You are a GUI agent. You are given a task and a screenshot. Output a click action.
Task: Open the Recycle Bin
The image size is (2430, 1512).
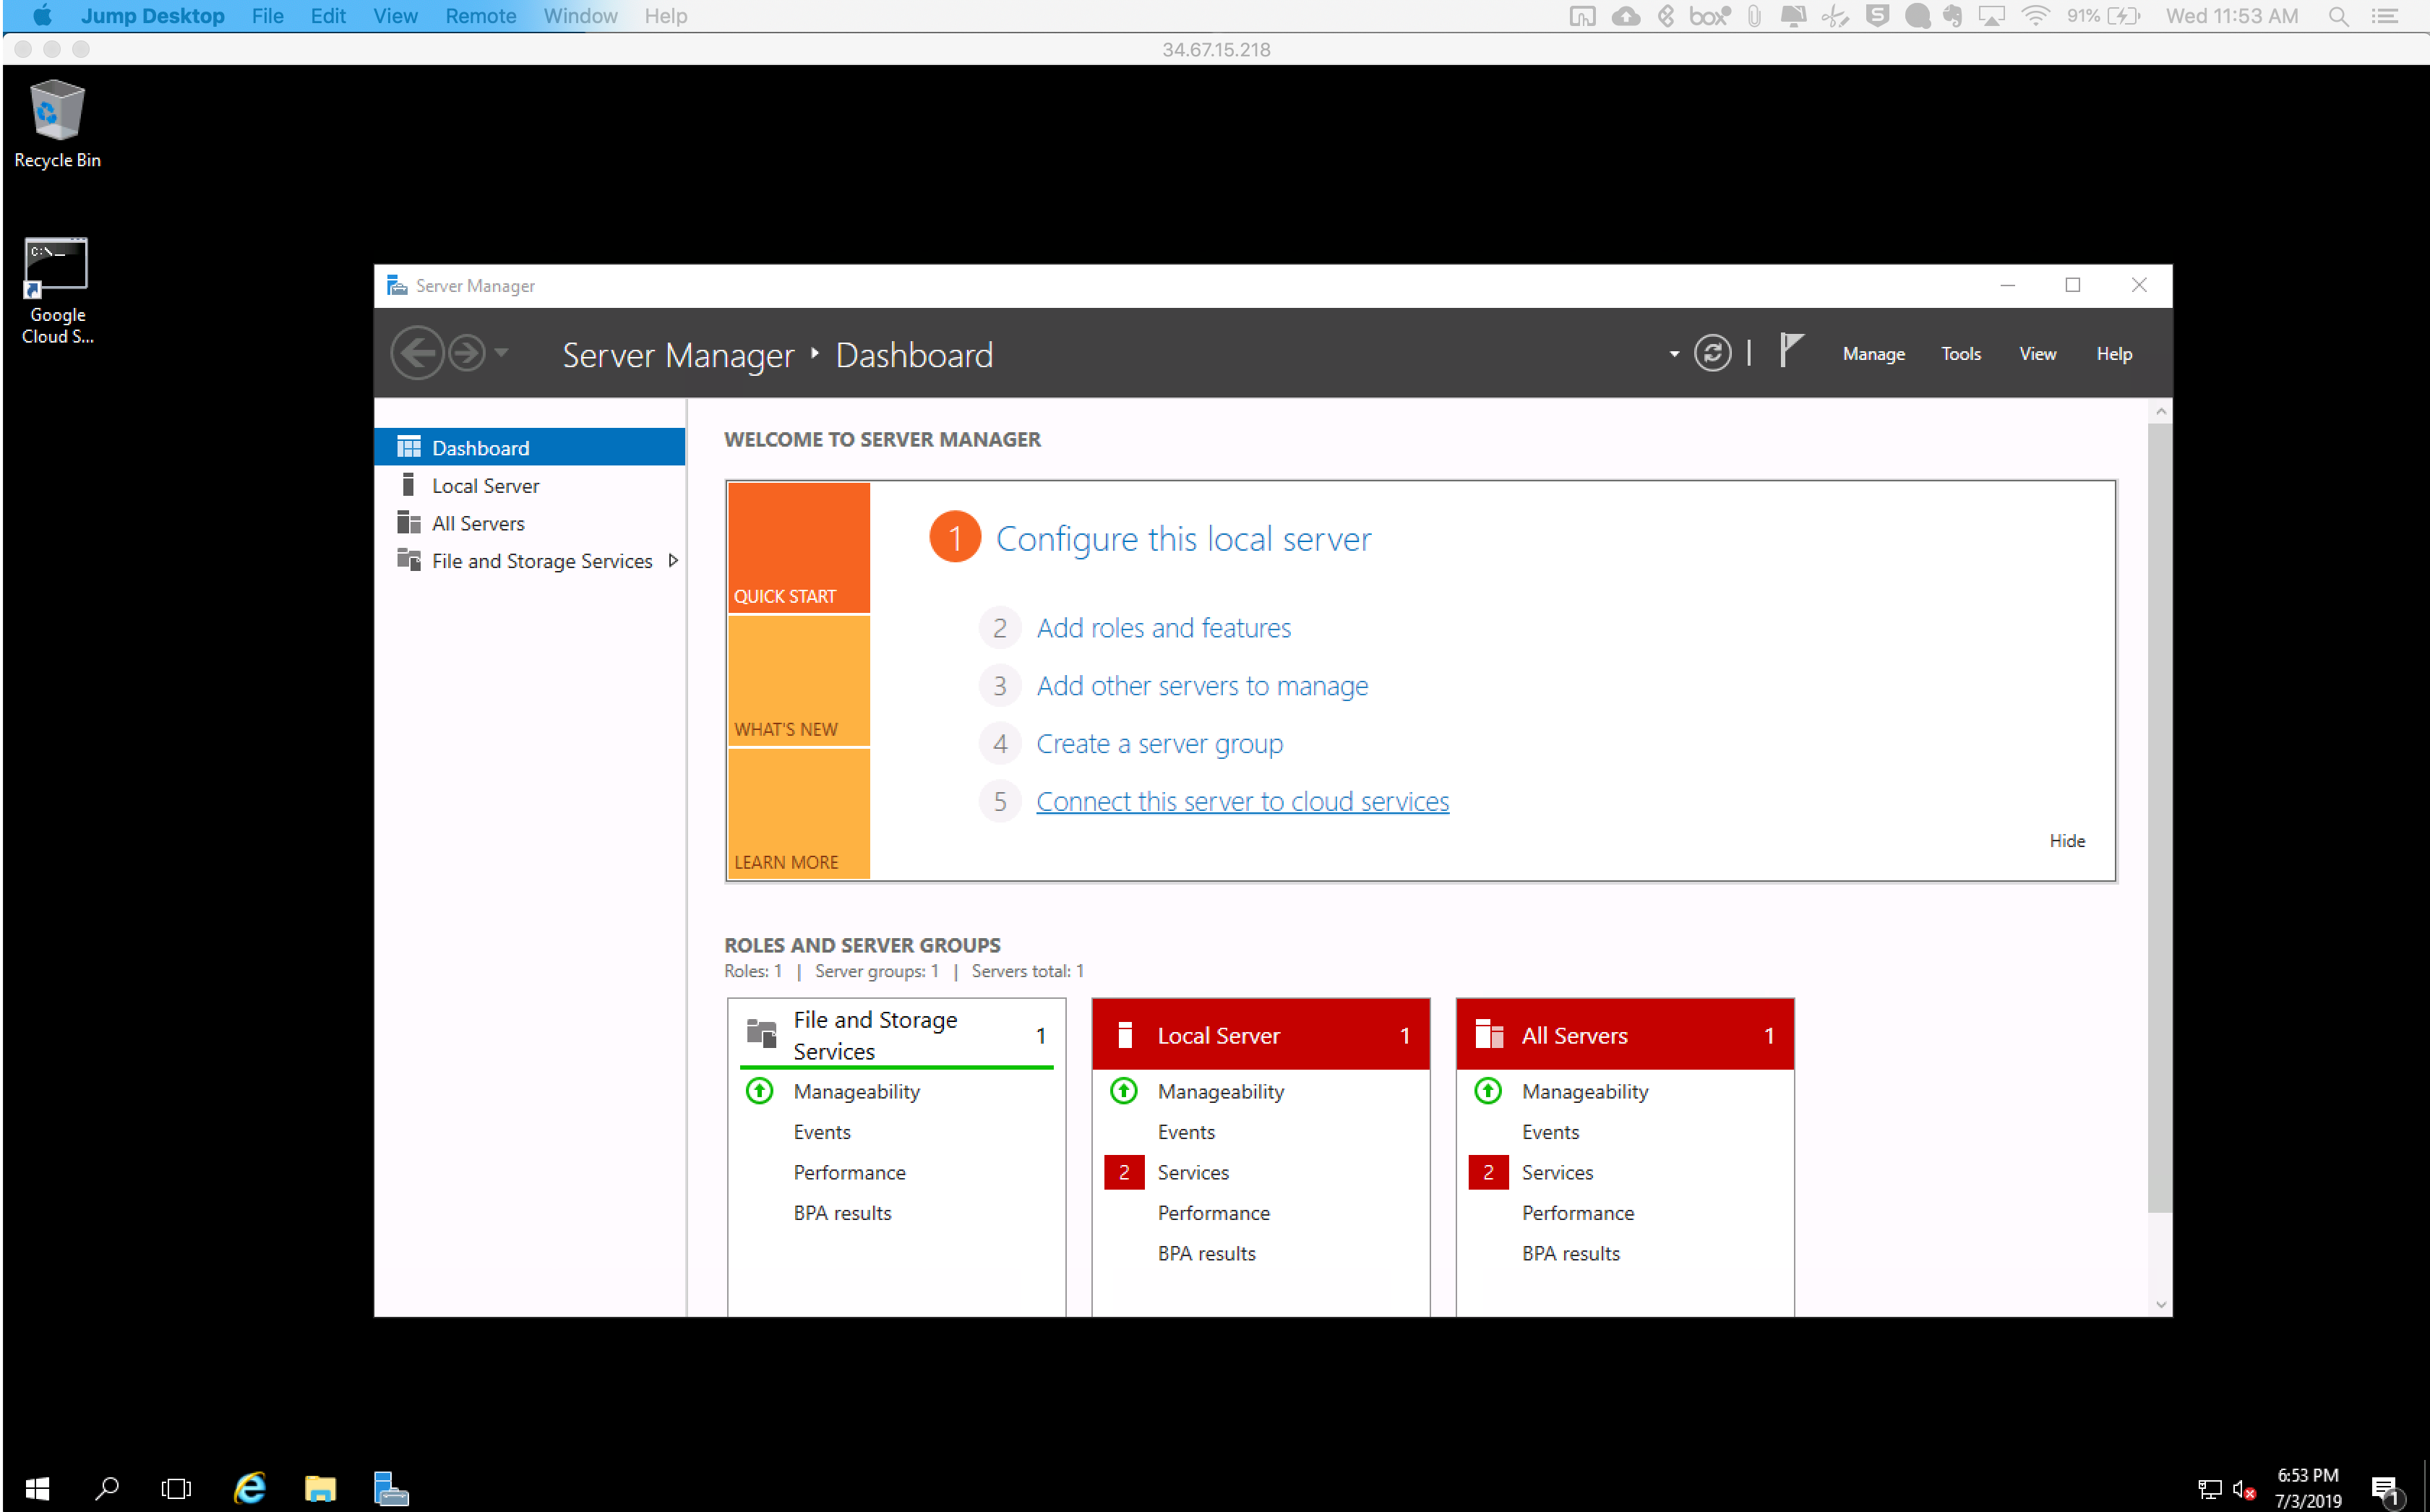tap(56, 110)
